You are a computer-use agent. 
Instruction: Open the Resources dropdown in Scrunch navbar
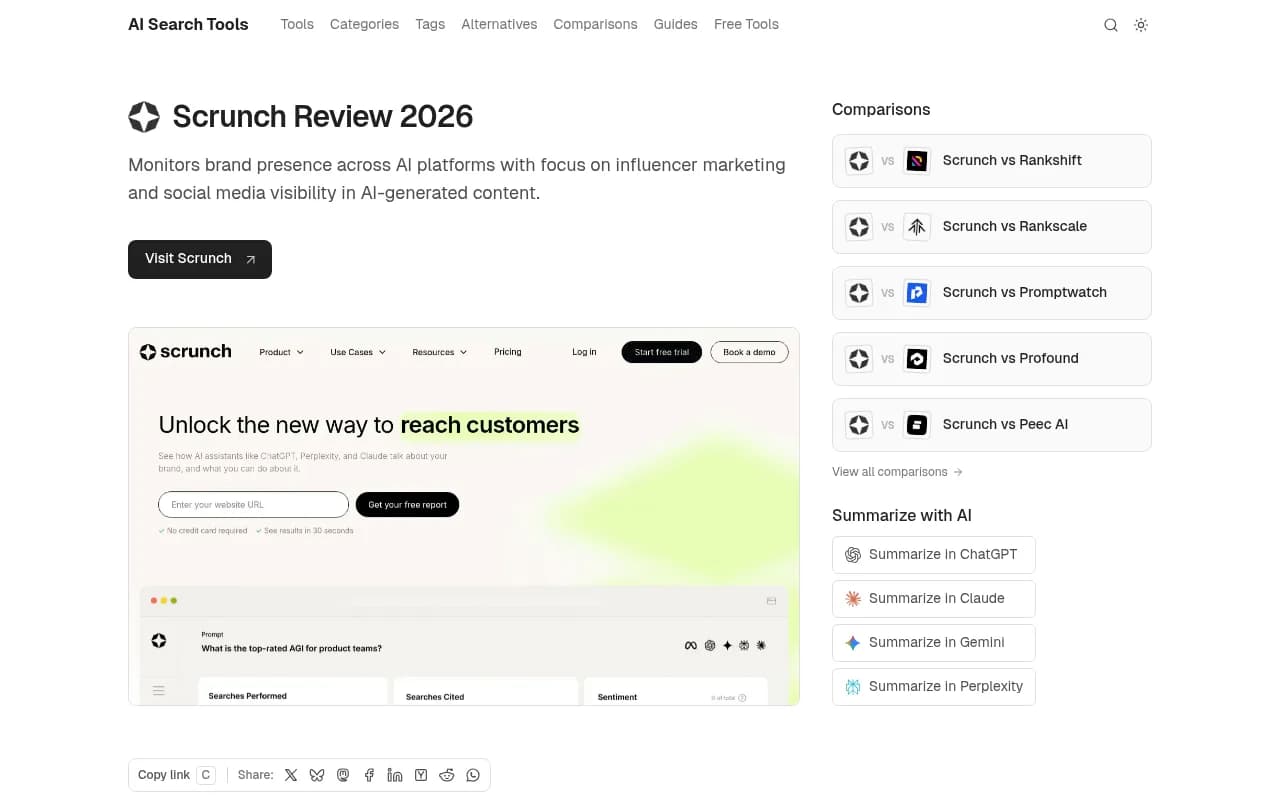click(x=439, y=352)
